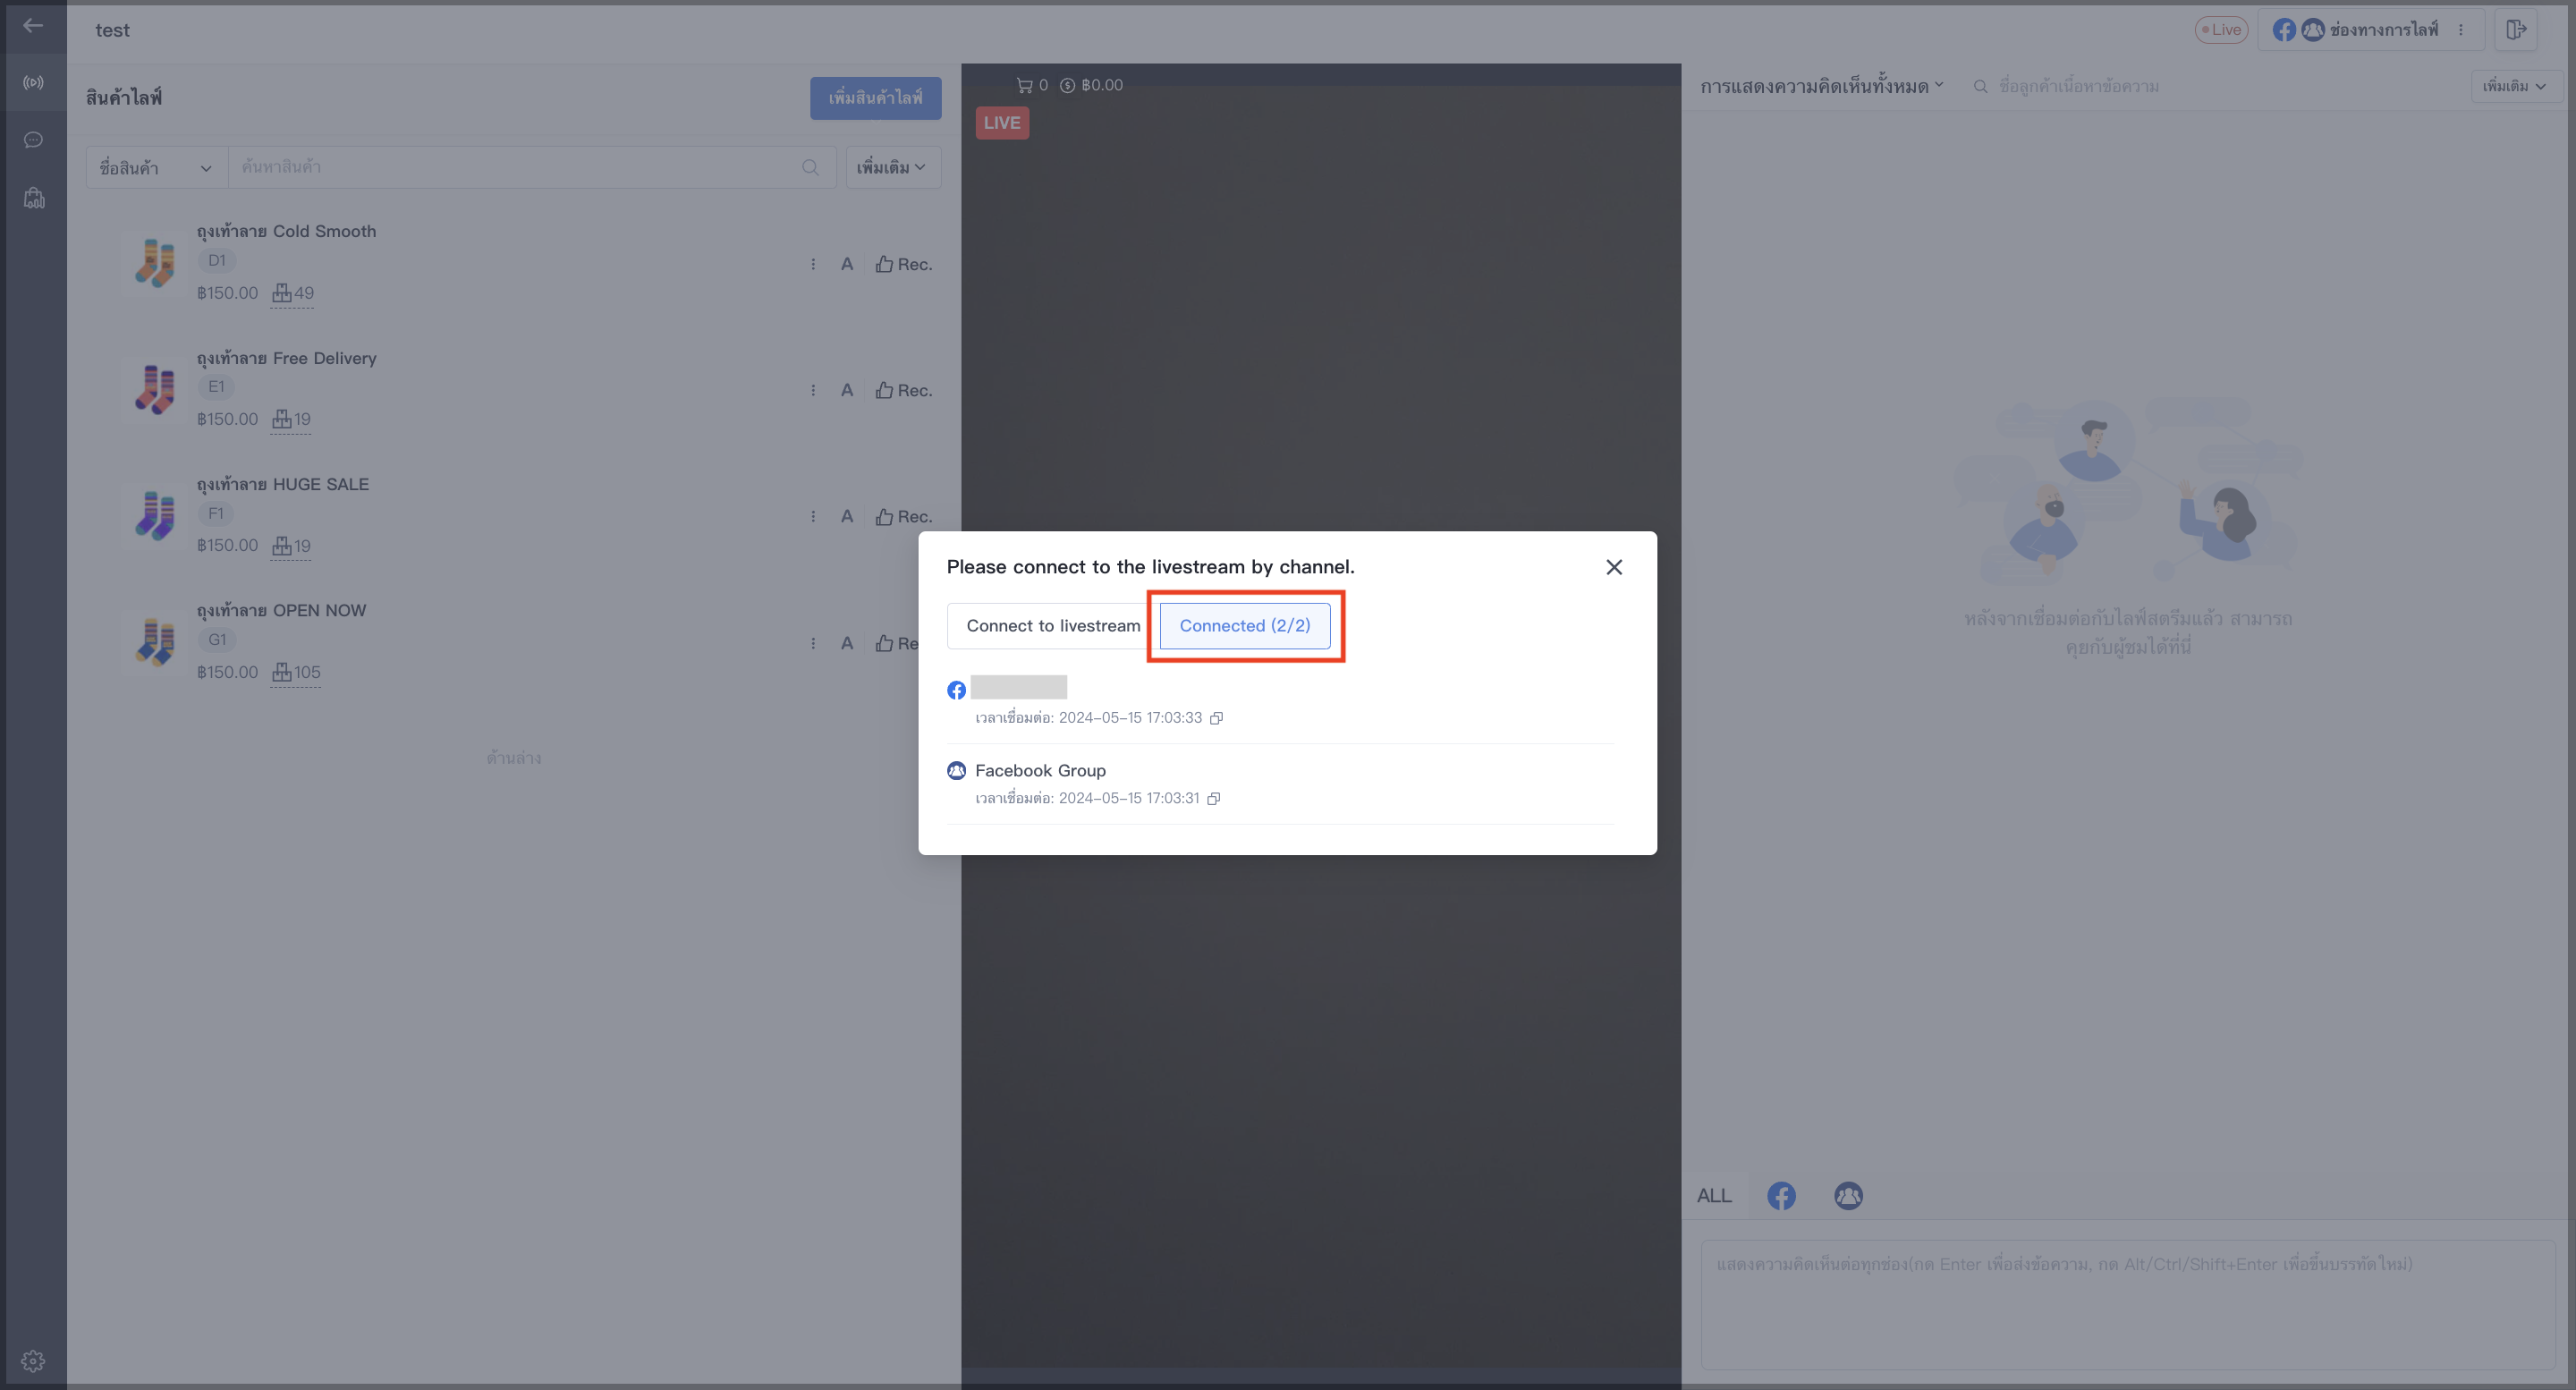
Task: Open more options for Free Delivery product
Action: point(813,391)
